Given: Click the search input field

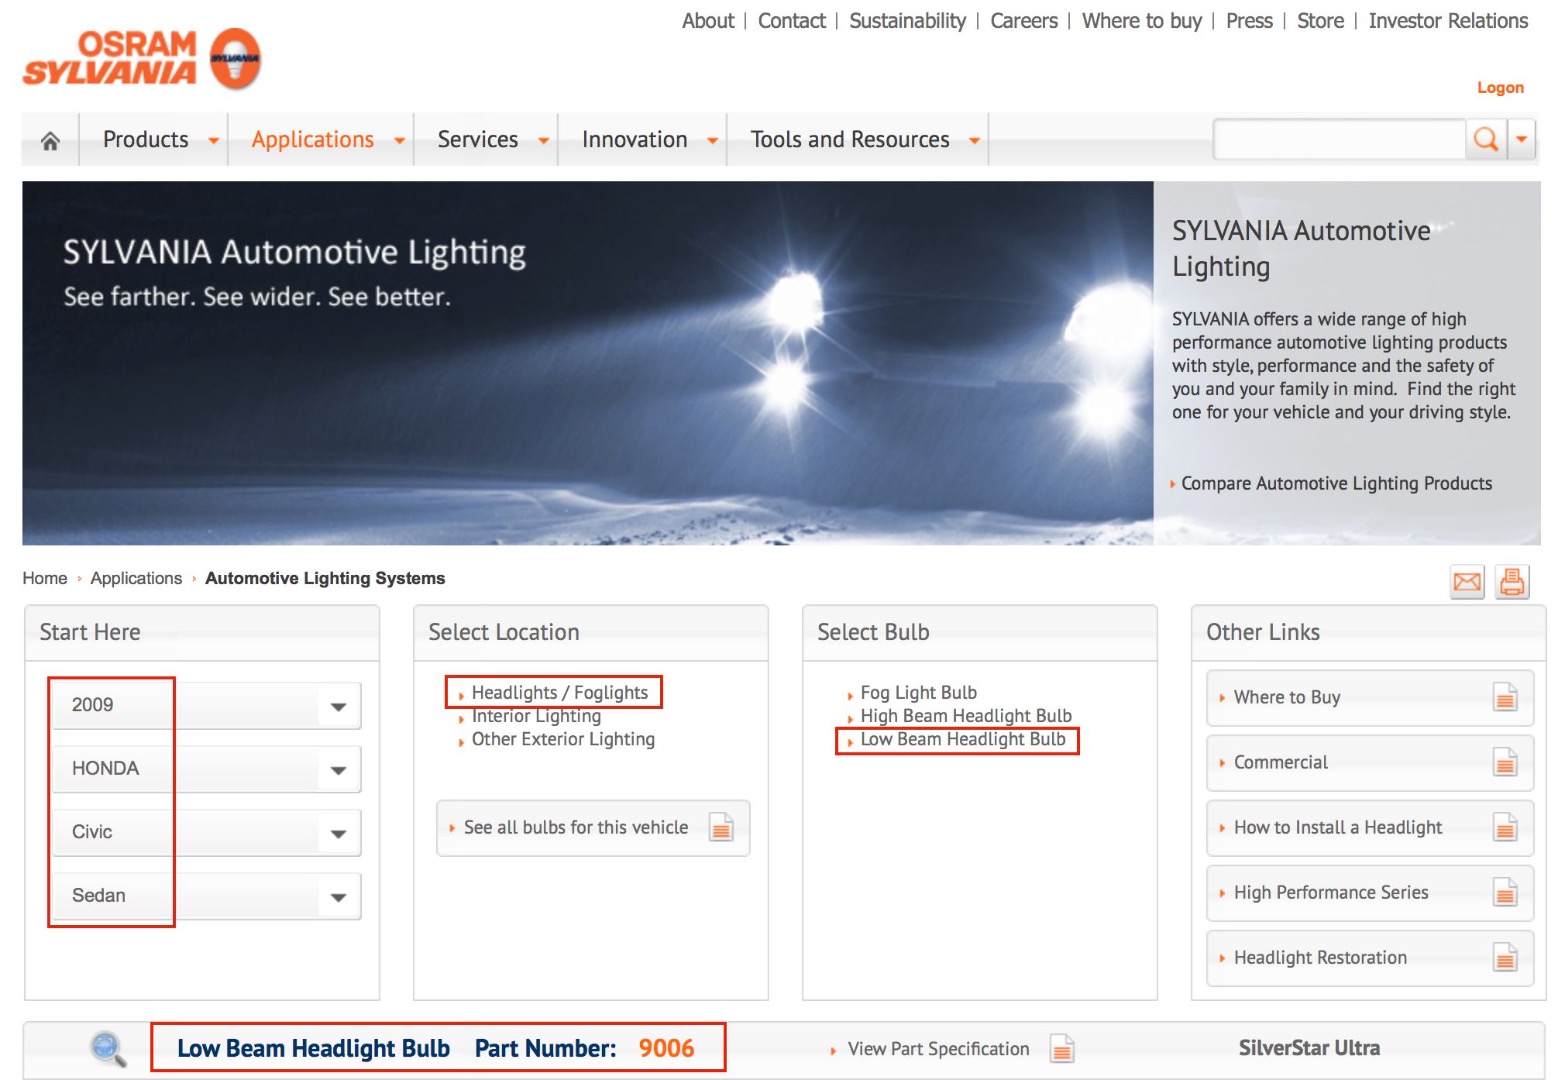Looking at the screenshot, I should tap(1340, 139).
